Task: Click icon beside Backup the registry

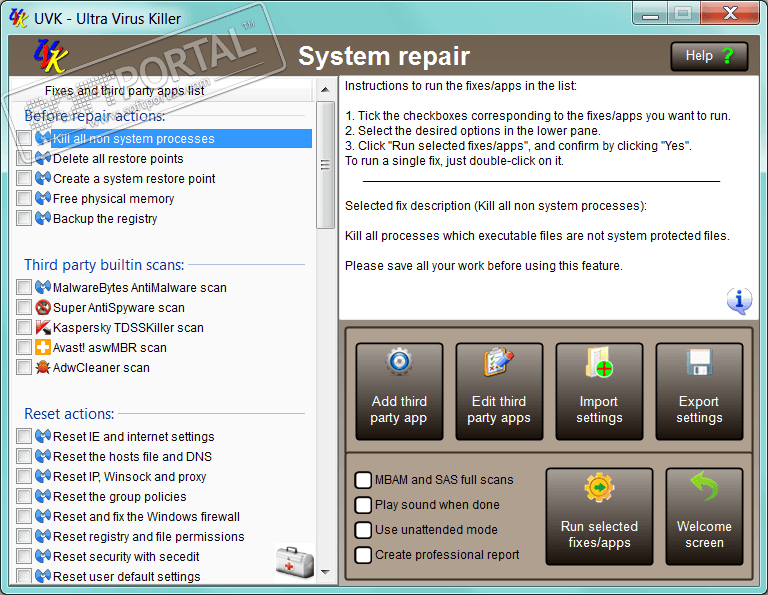Action: click(x=43, y=218)
